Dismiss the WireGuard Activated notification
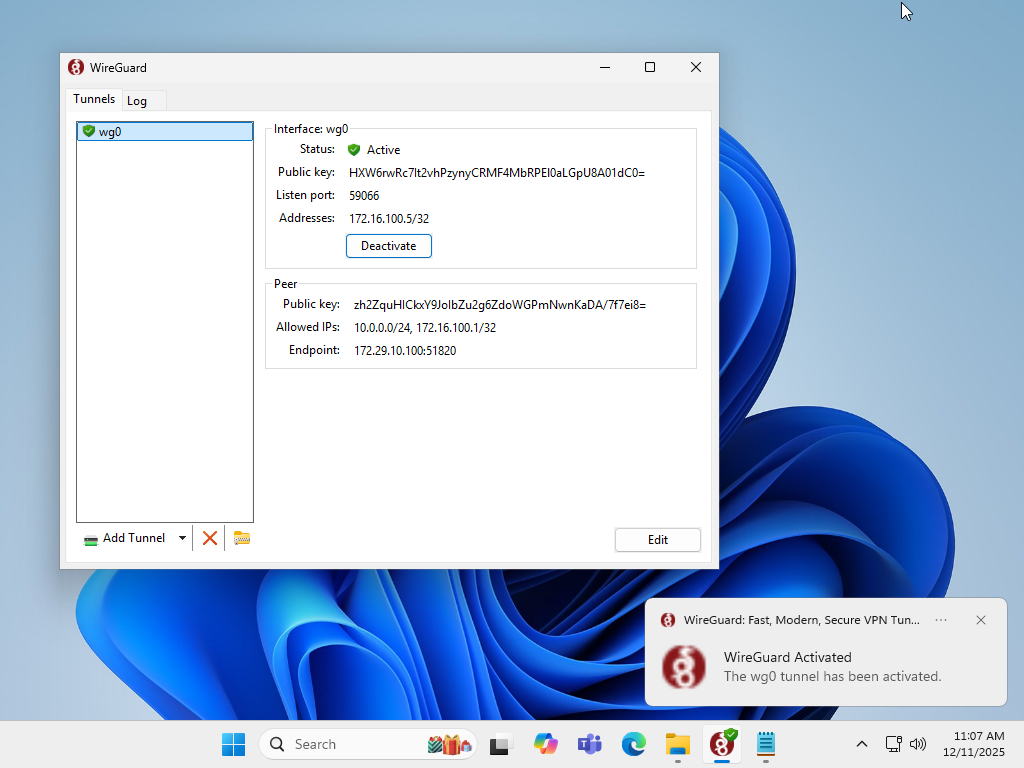 pyautogui.click(x=981, y=620)
